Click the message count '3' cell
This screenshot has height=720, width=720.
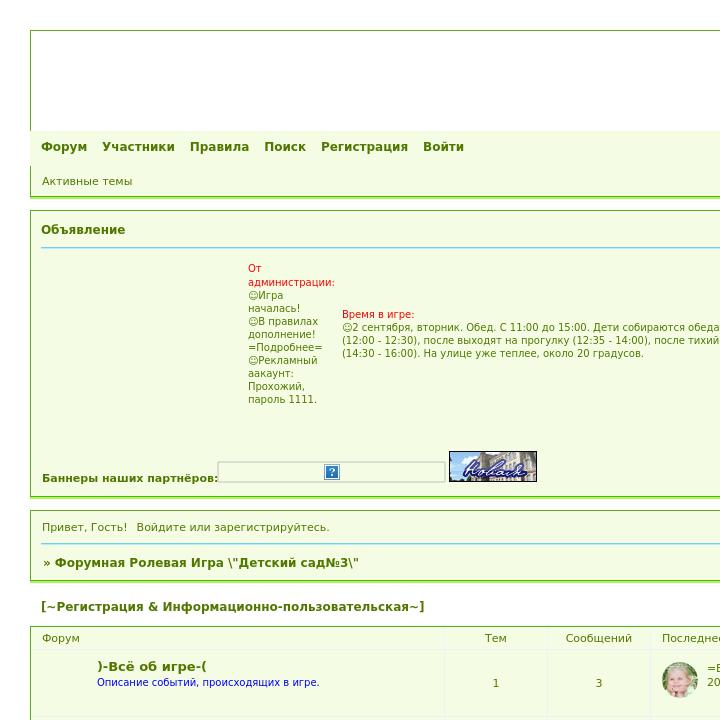click(599, 683)
